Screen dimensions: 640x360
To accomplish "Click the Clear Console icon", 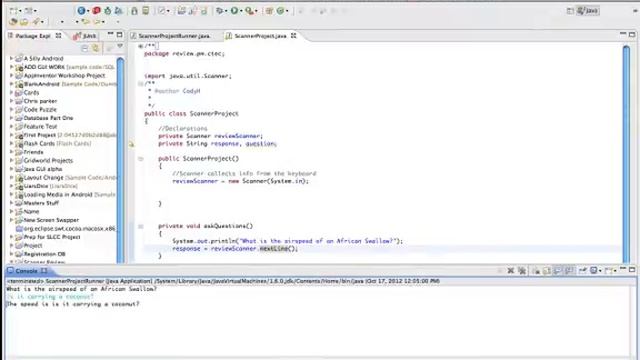I will (536, 270).
